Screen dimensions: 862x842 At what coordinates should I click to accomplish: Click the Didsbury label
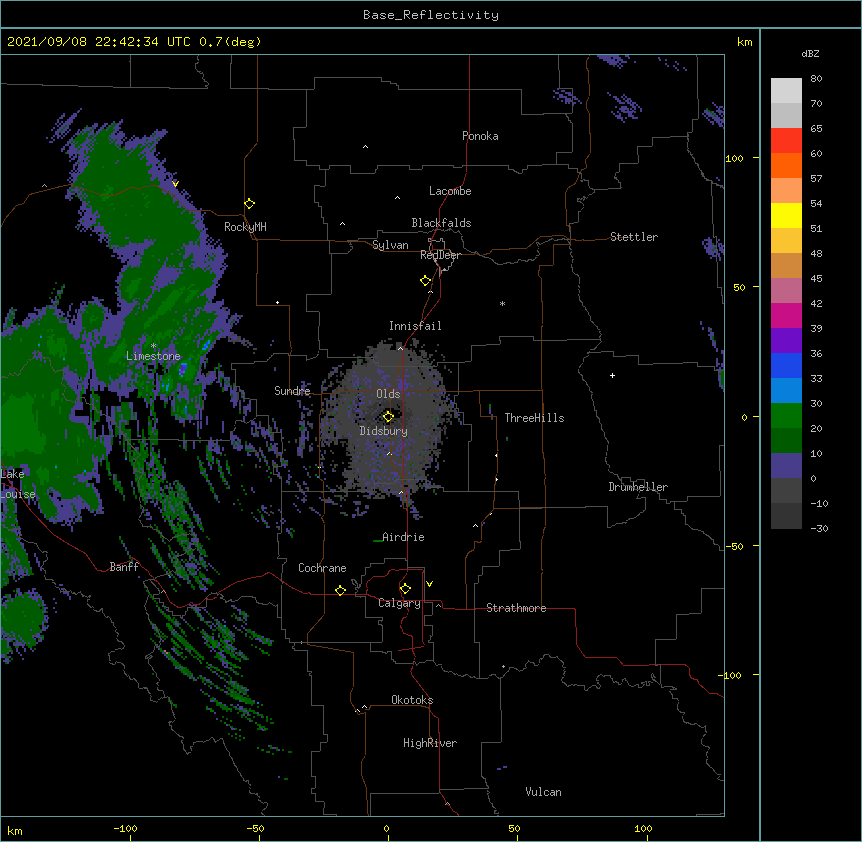pyautogui.click(x=383, y=431)
